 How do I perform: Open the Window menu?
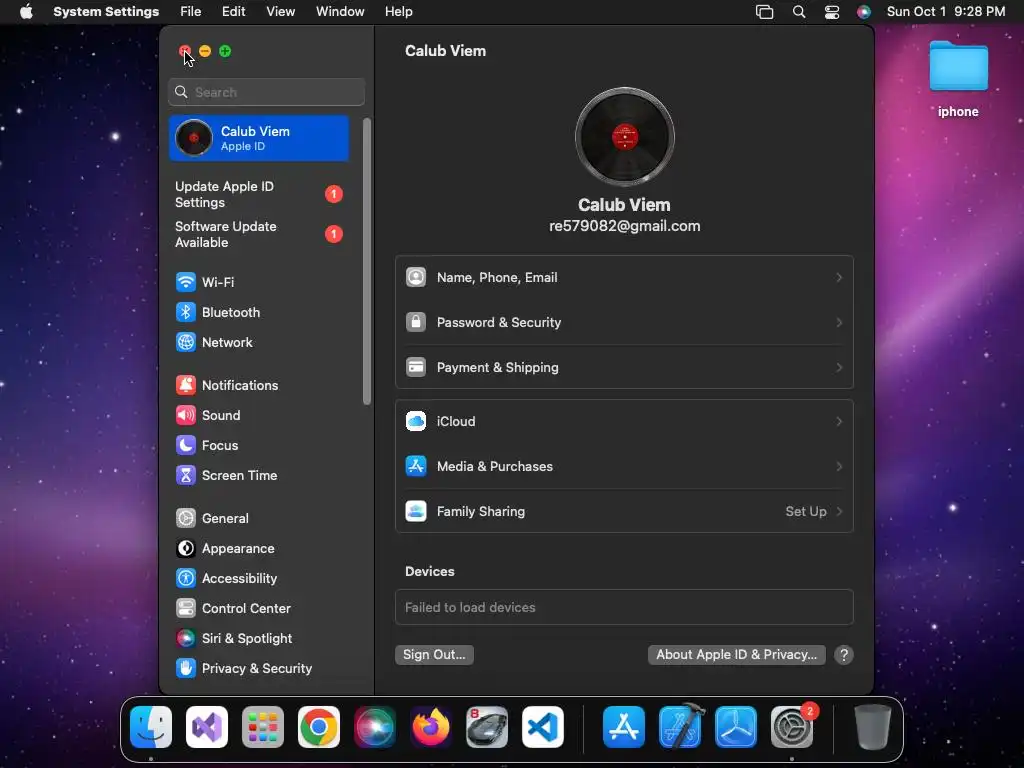(340, 12)
